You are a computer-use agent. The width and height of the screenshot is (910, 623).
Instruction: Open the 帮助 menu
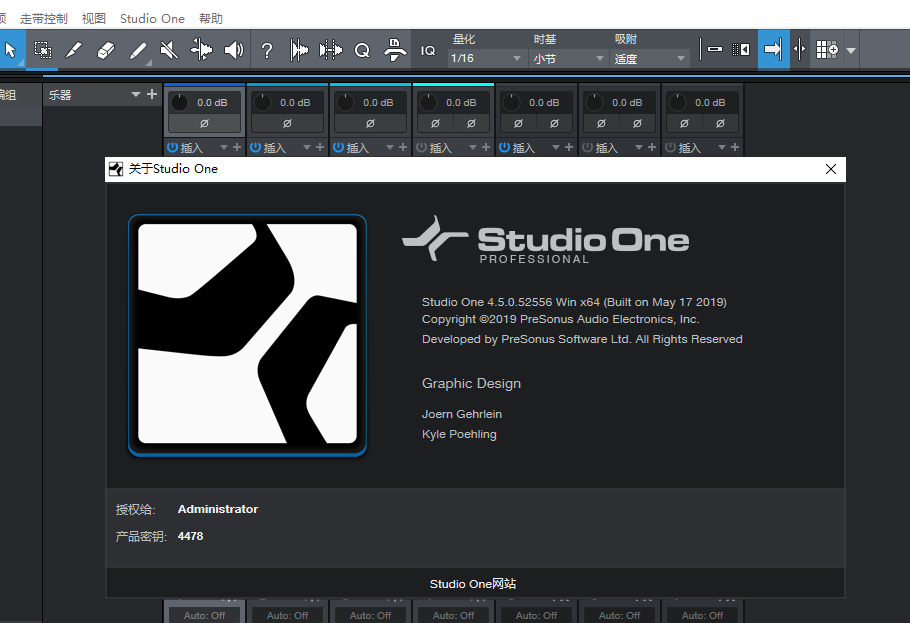[x=211, y=19]
